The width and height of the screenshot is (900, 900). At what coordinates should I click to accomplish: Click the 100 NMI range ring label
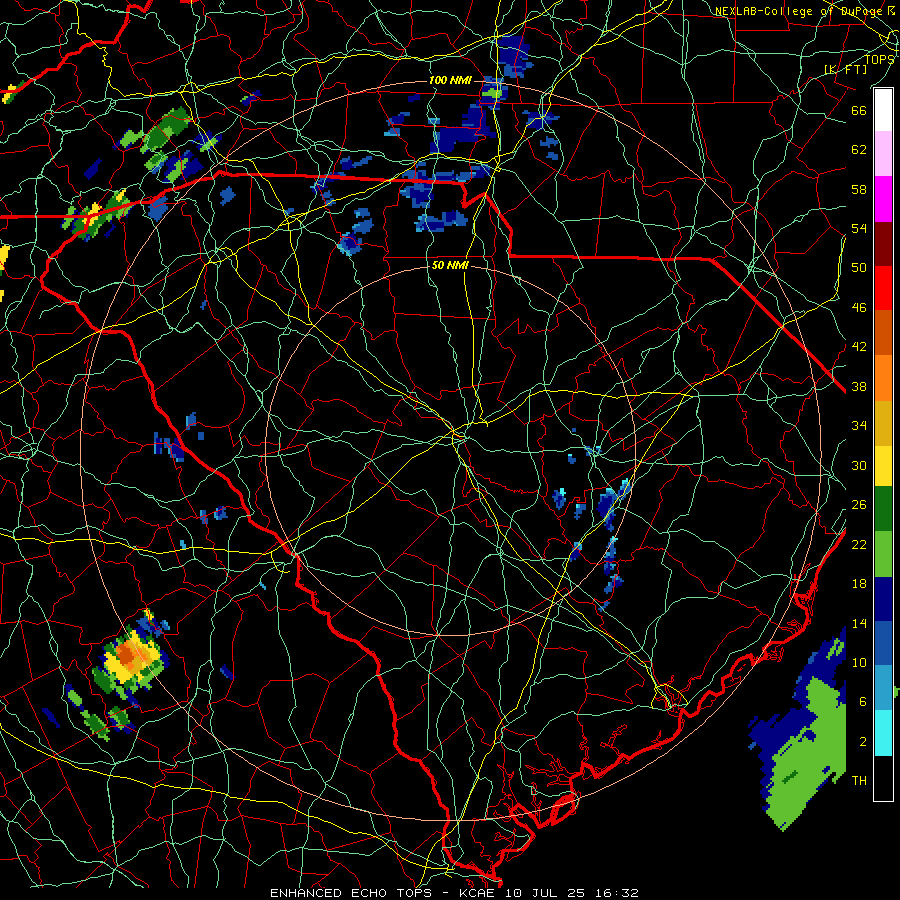pos(450,80)
